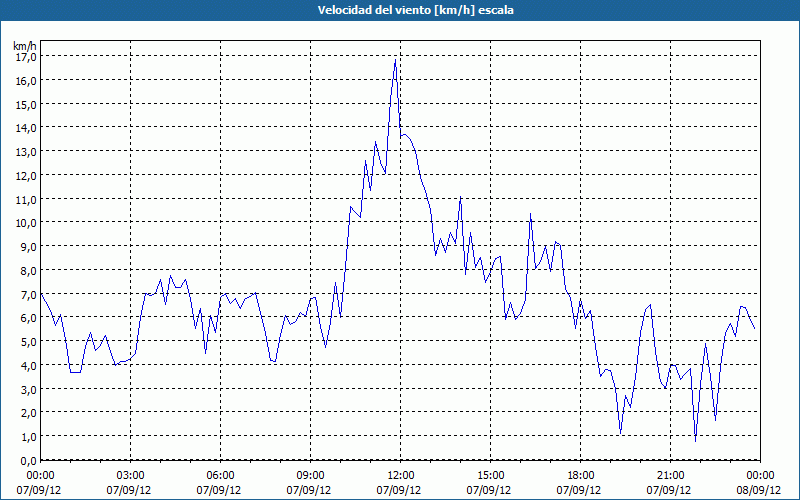Click the 15:00 time label
800x500 pixels.
490,476
